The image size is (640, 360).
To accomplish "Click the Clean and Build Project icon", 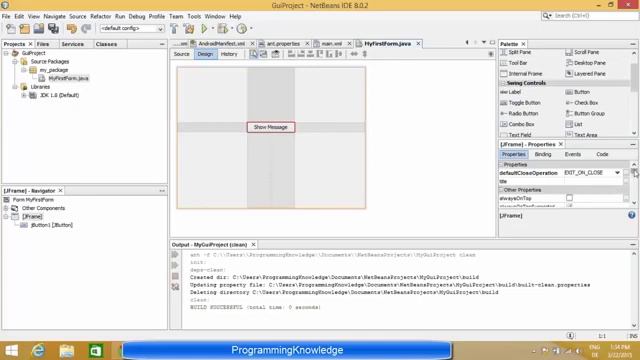I will [x=189, y=29].
